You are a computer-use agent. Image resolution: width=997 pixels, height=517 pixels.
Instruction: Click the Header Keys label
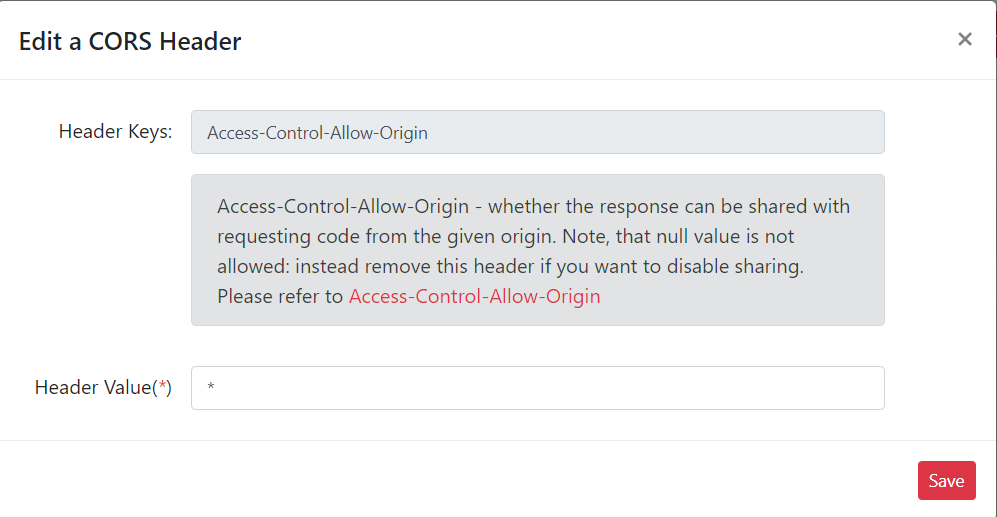[115, 132]
